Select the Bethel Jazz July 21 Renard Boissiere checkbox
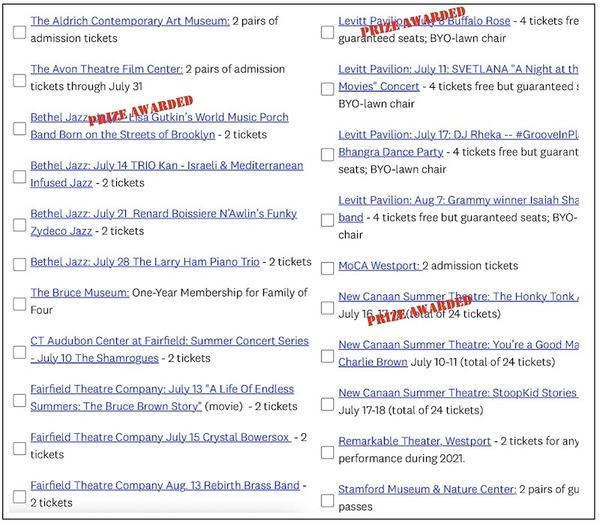This screenshot has width=600, height=522. [20, 225]
